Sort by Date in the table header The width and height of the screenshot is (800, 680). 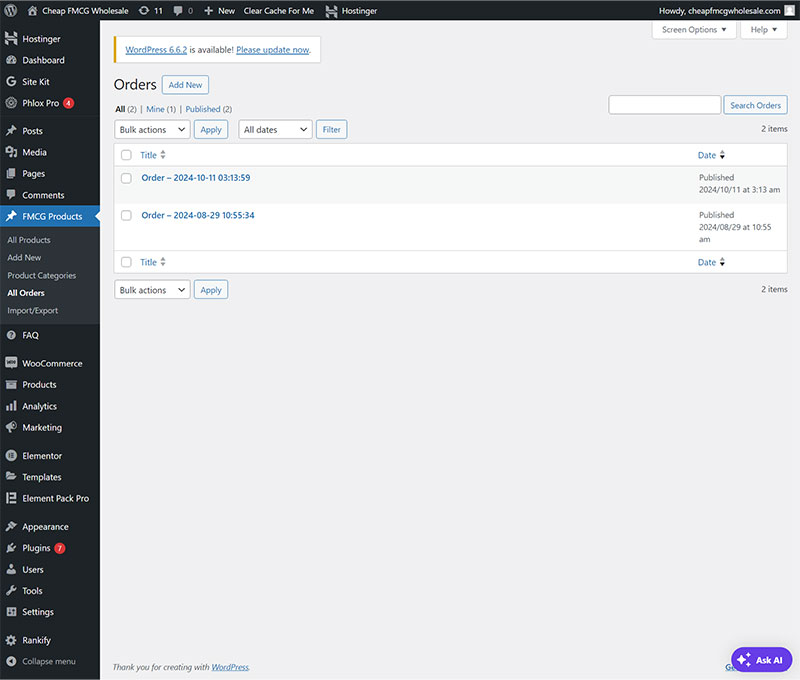coord(711,155)
